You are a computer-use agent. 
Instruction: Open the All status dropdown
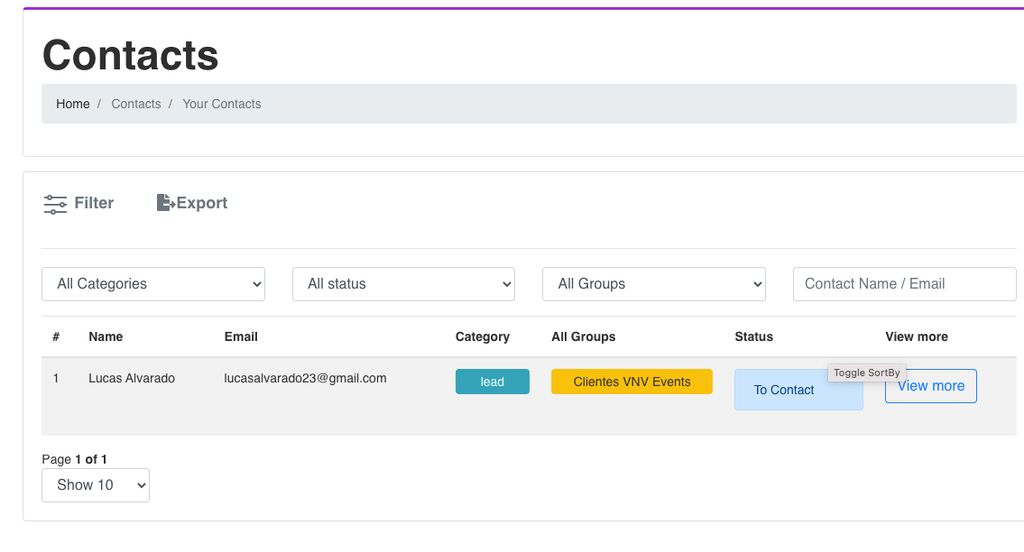pos(404,284)
